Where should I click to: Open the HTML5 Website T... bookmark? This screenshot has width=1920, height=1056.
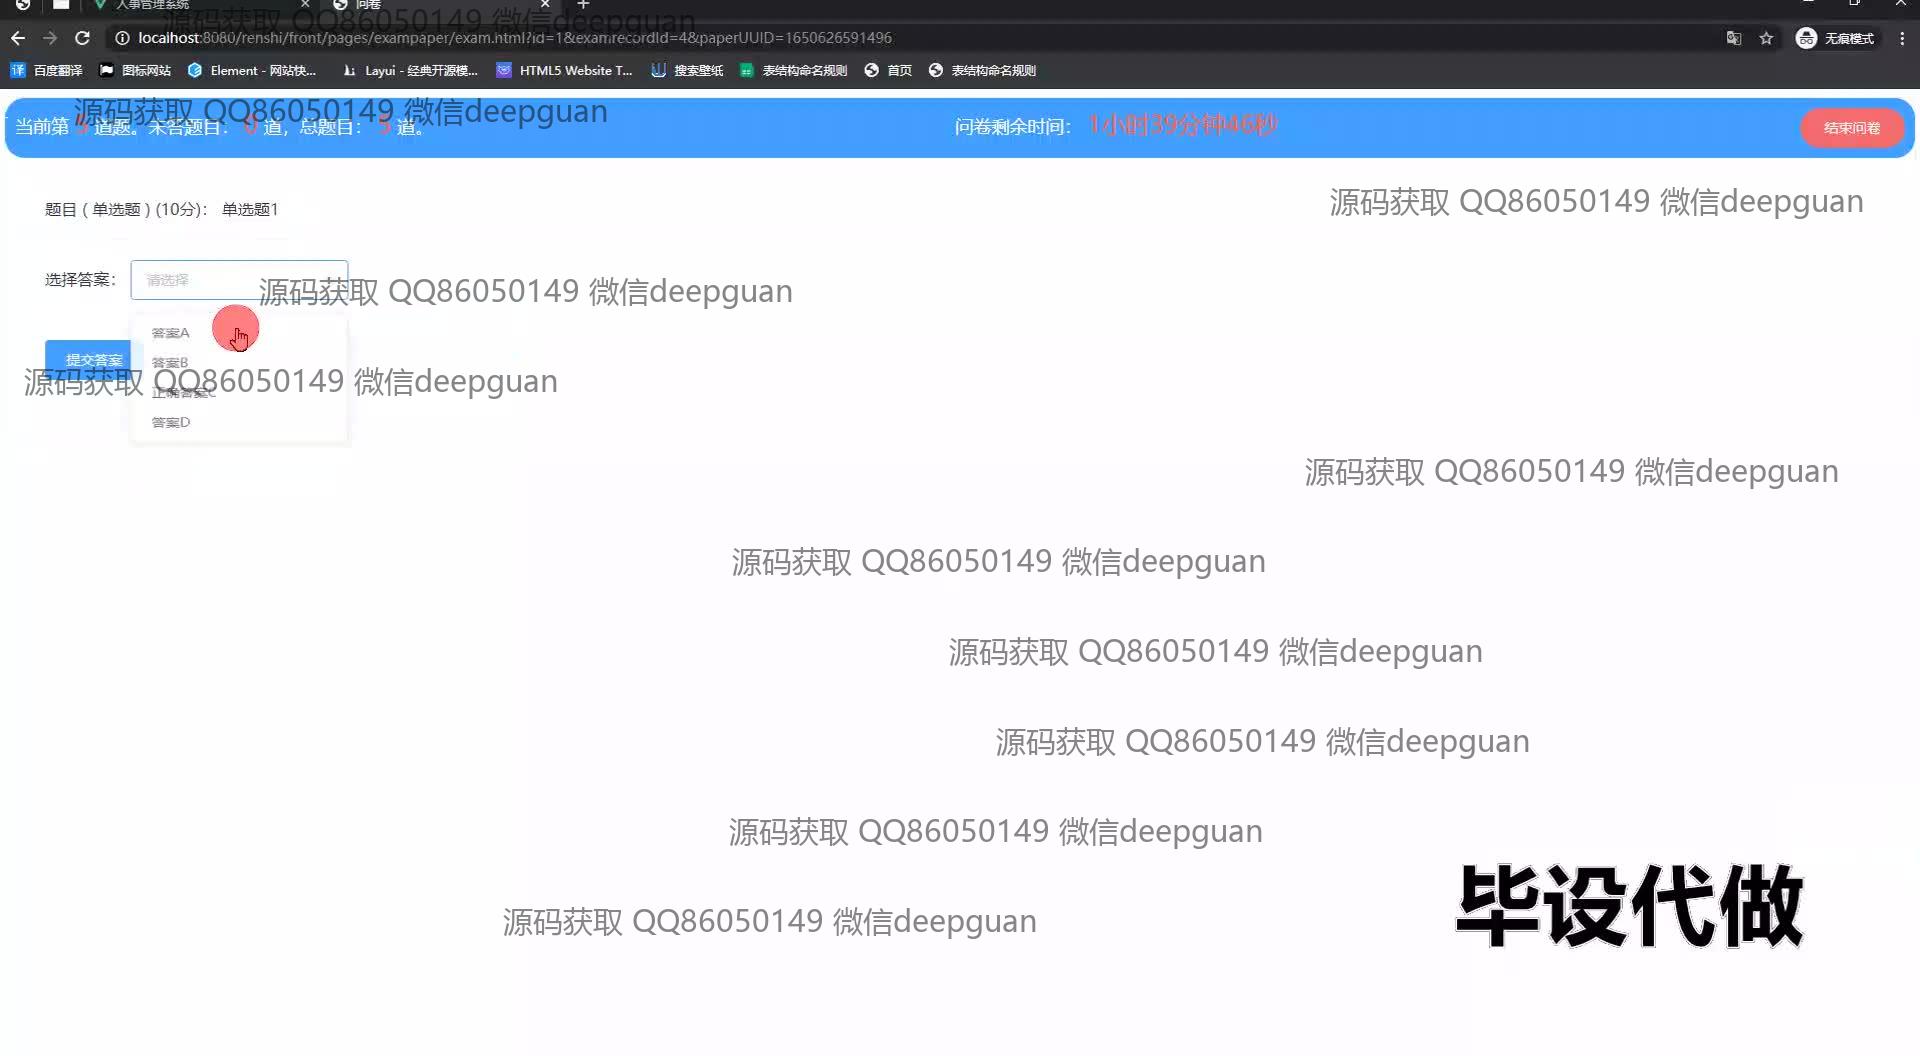coord(565,70)
